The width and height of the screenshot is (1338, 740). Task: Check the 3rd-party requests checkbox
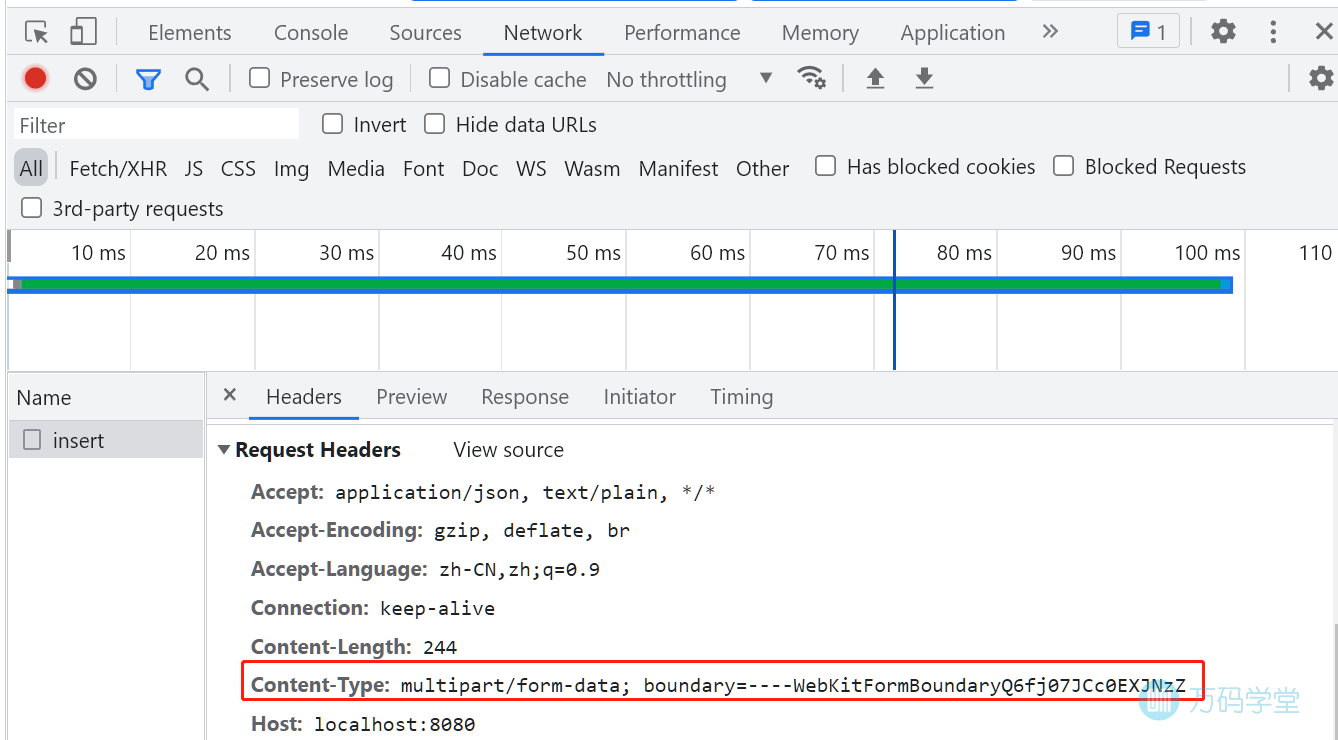(32, 208)
